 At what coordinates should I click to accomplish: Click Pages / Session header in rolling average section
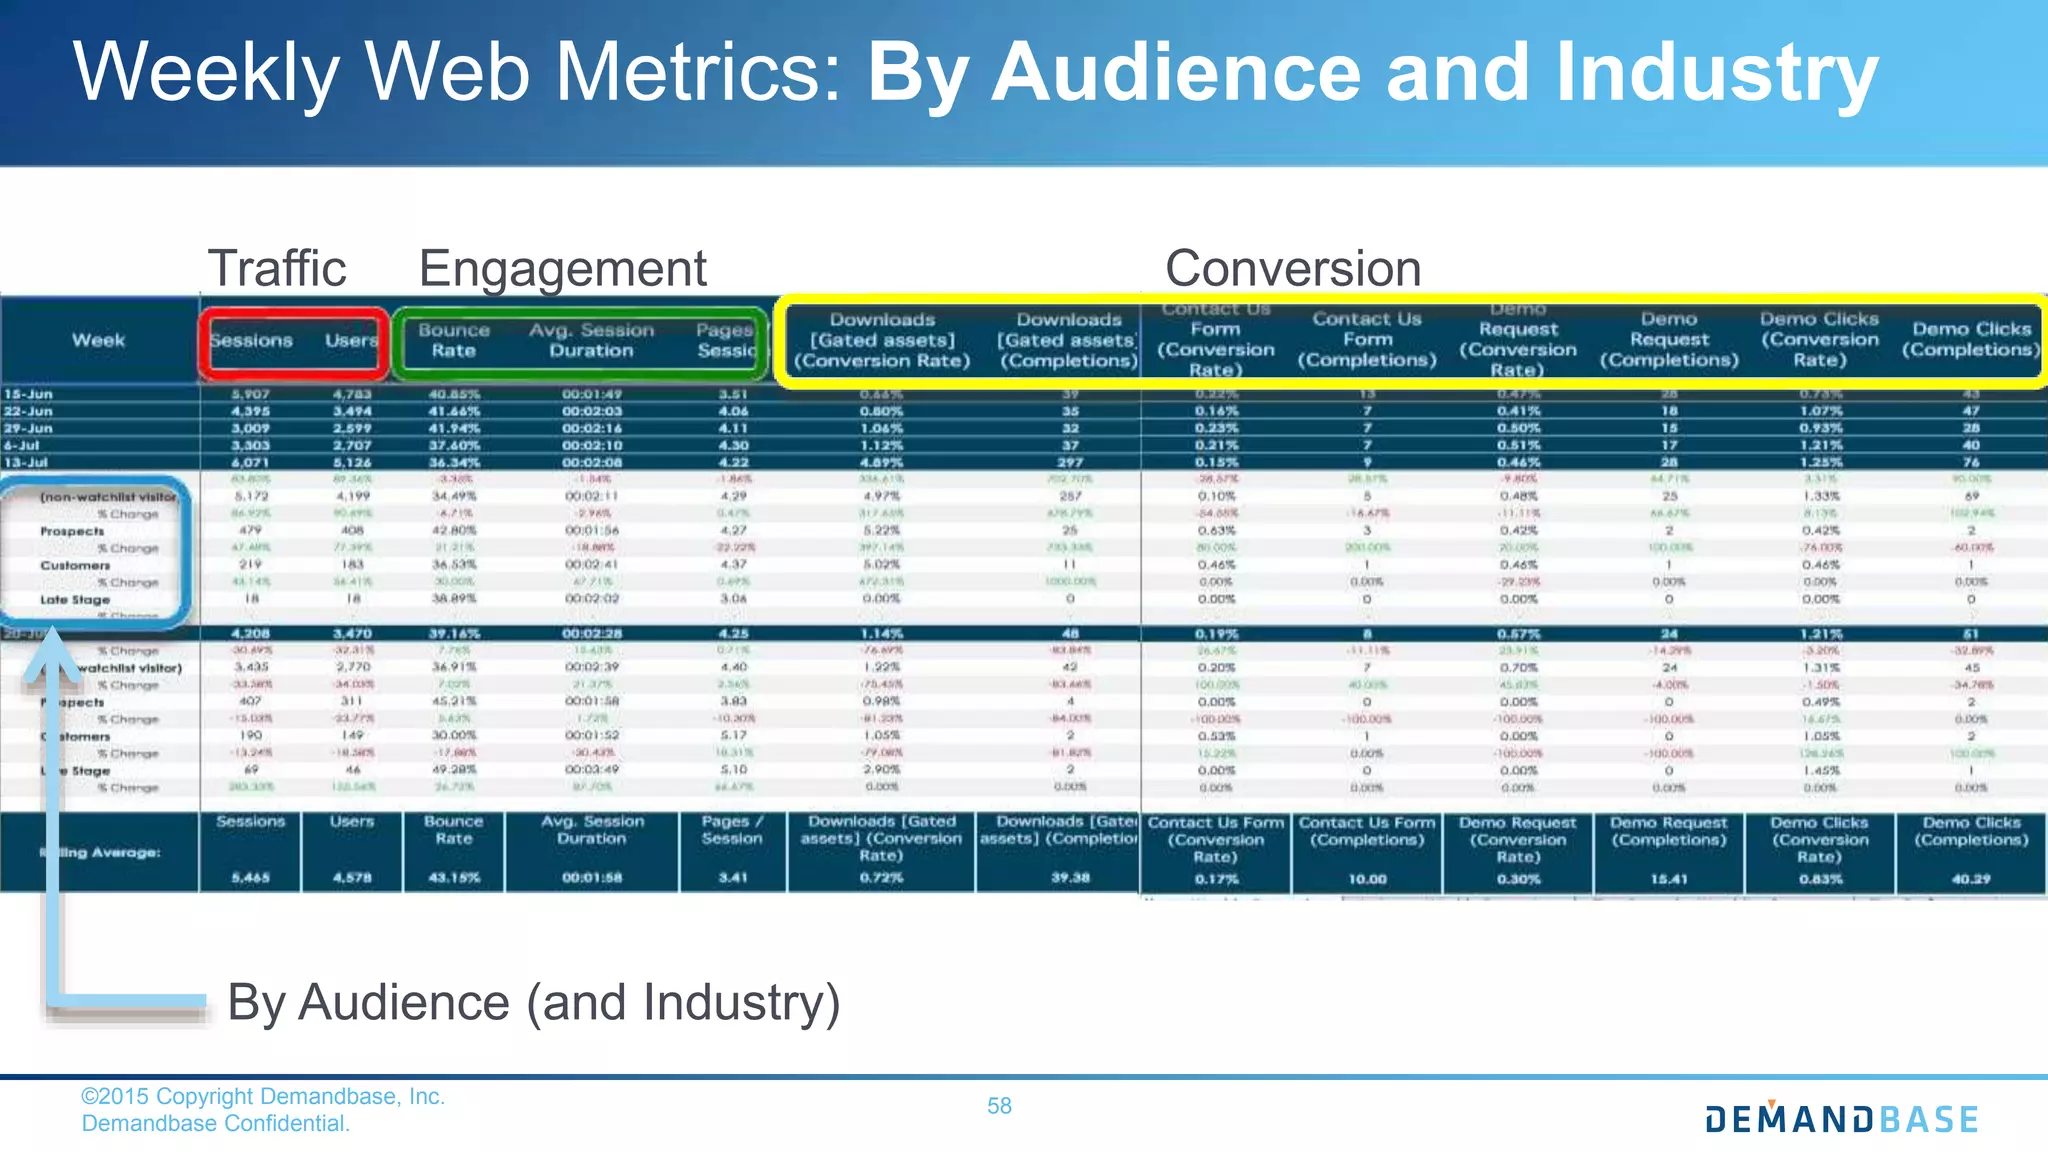coord(732,830)
